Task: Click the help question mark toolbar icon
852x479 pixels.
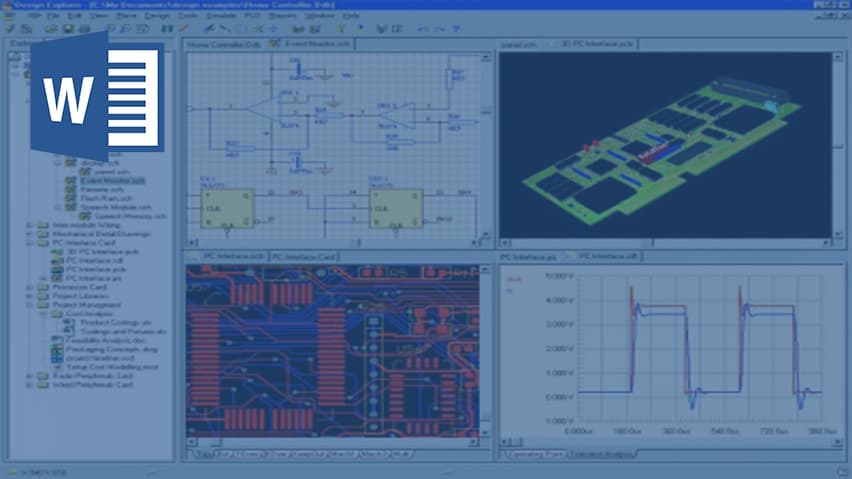Action: [456, 29]
